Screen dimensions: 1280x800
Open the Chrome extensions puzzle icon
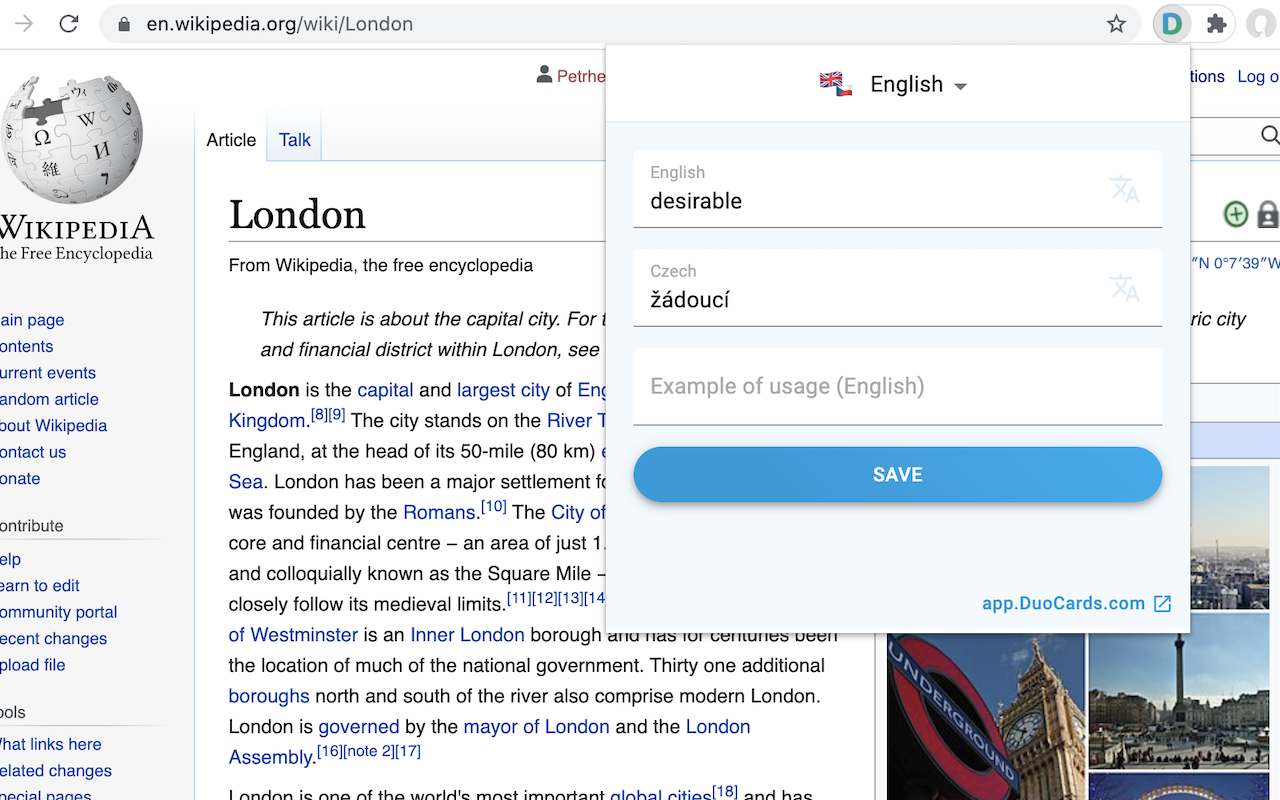[1216, 24]
